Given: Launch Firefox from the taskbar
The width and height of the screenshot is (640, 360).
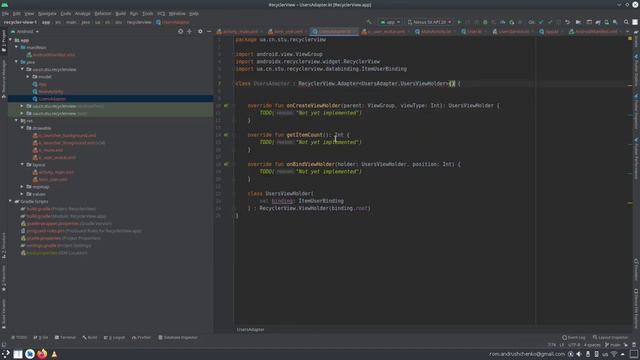Looking at the screenshot, I should coord(42,354).
